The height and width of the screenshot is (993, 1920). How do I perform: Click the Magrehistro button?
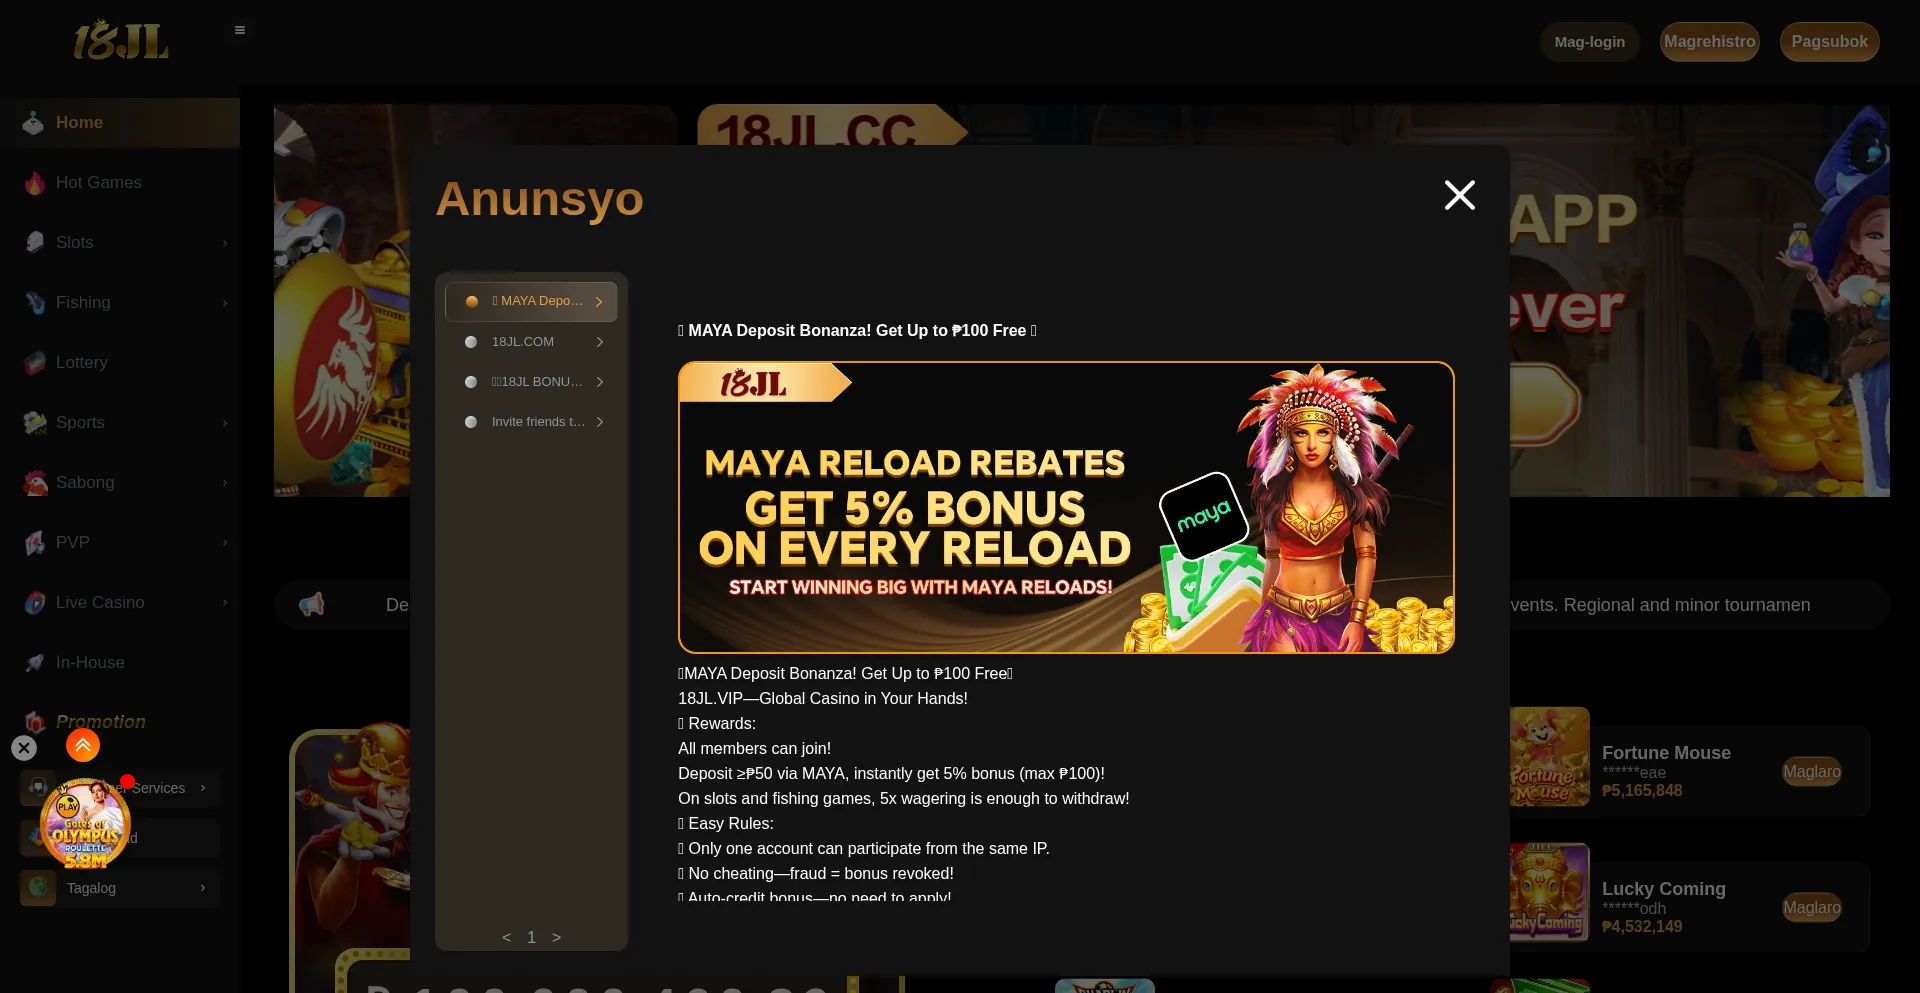pos(1710,42)
